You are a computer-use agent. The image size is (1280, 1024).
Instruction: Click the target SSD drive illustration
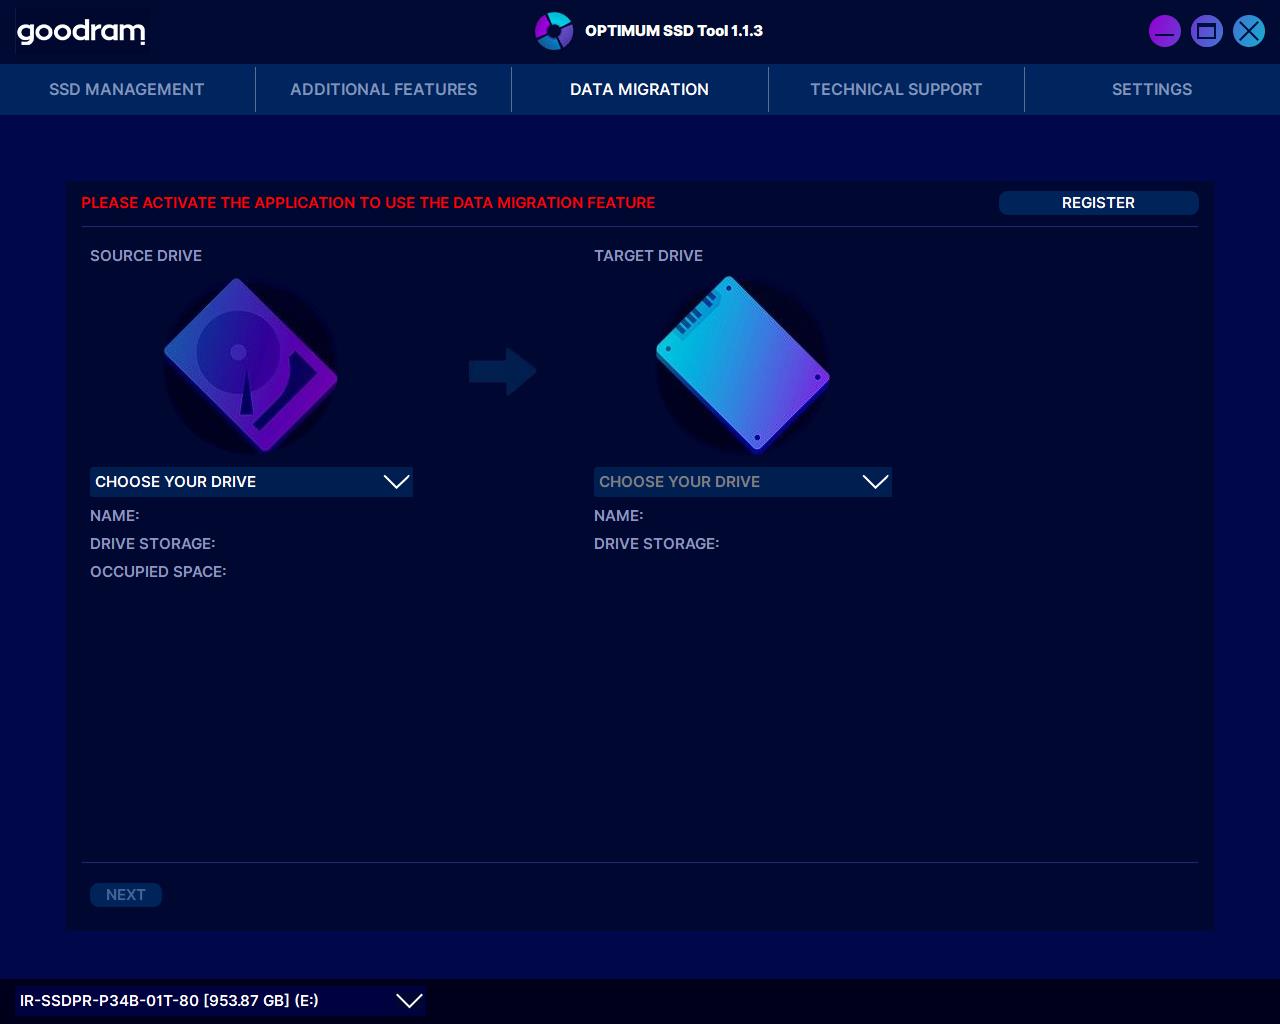tap(742, 365)
